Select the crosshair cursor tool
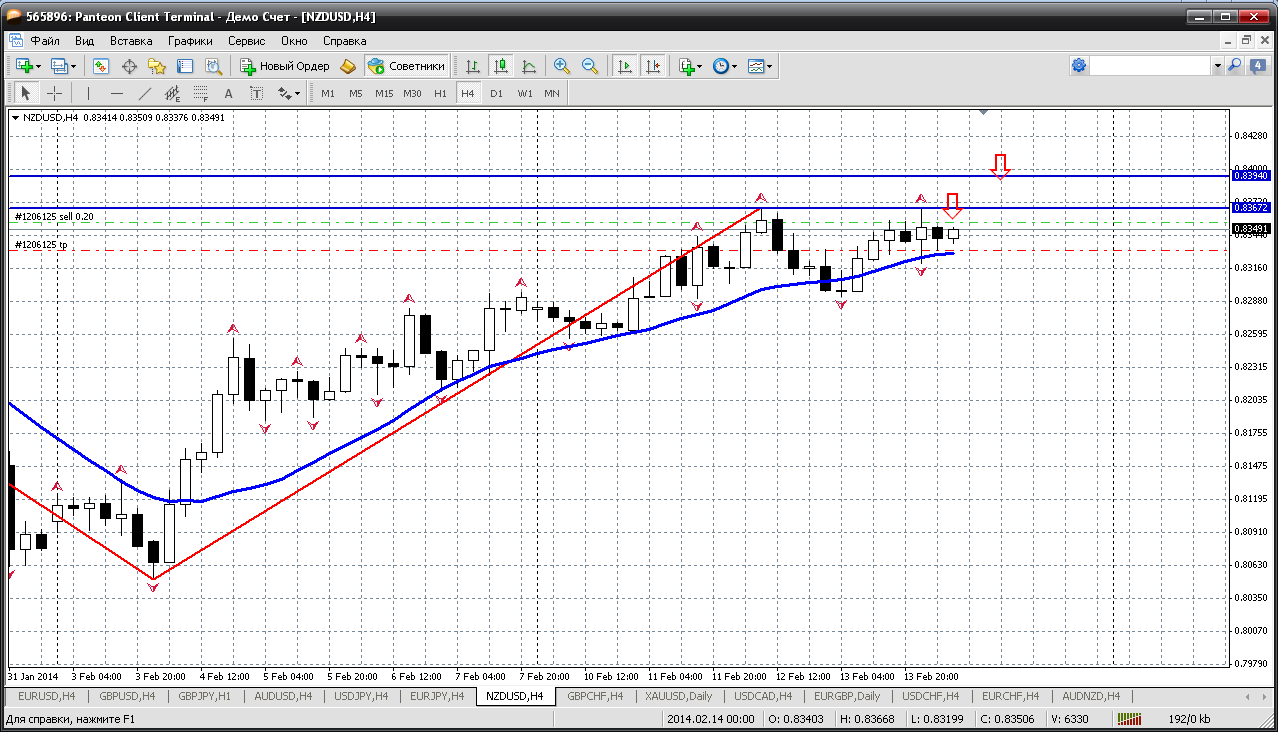1278x732 pixels. [x=54, y=93]
